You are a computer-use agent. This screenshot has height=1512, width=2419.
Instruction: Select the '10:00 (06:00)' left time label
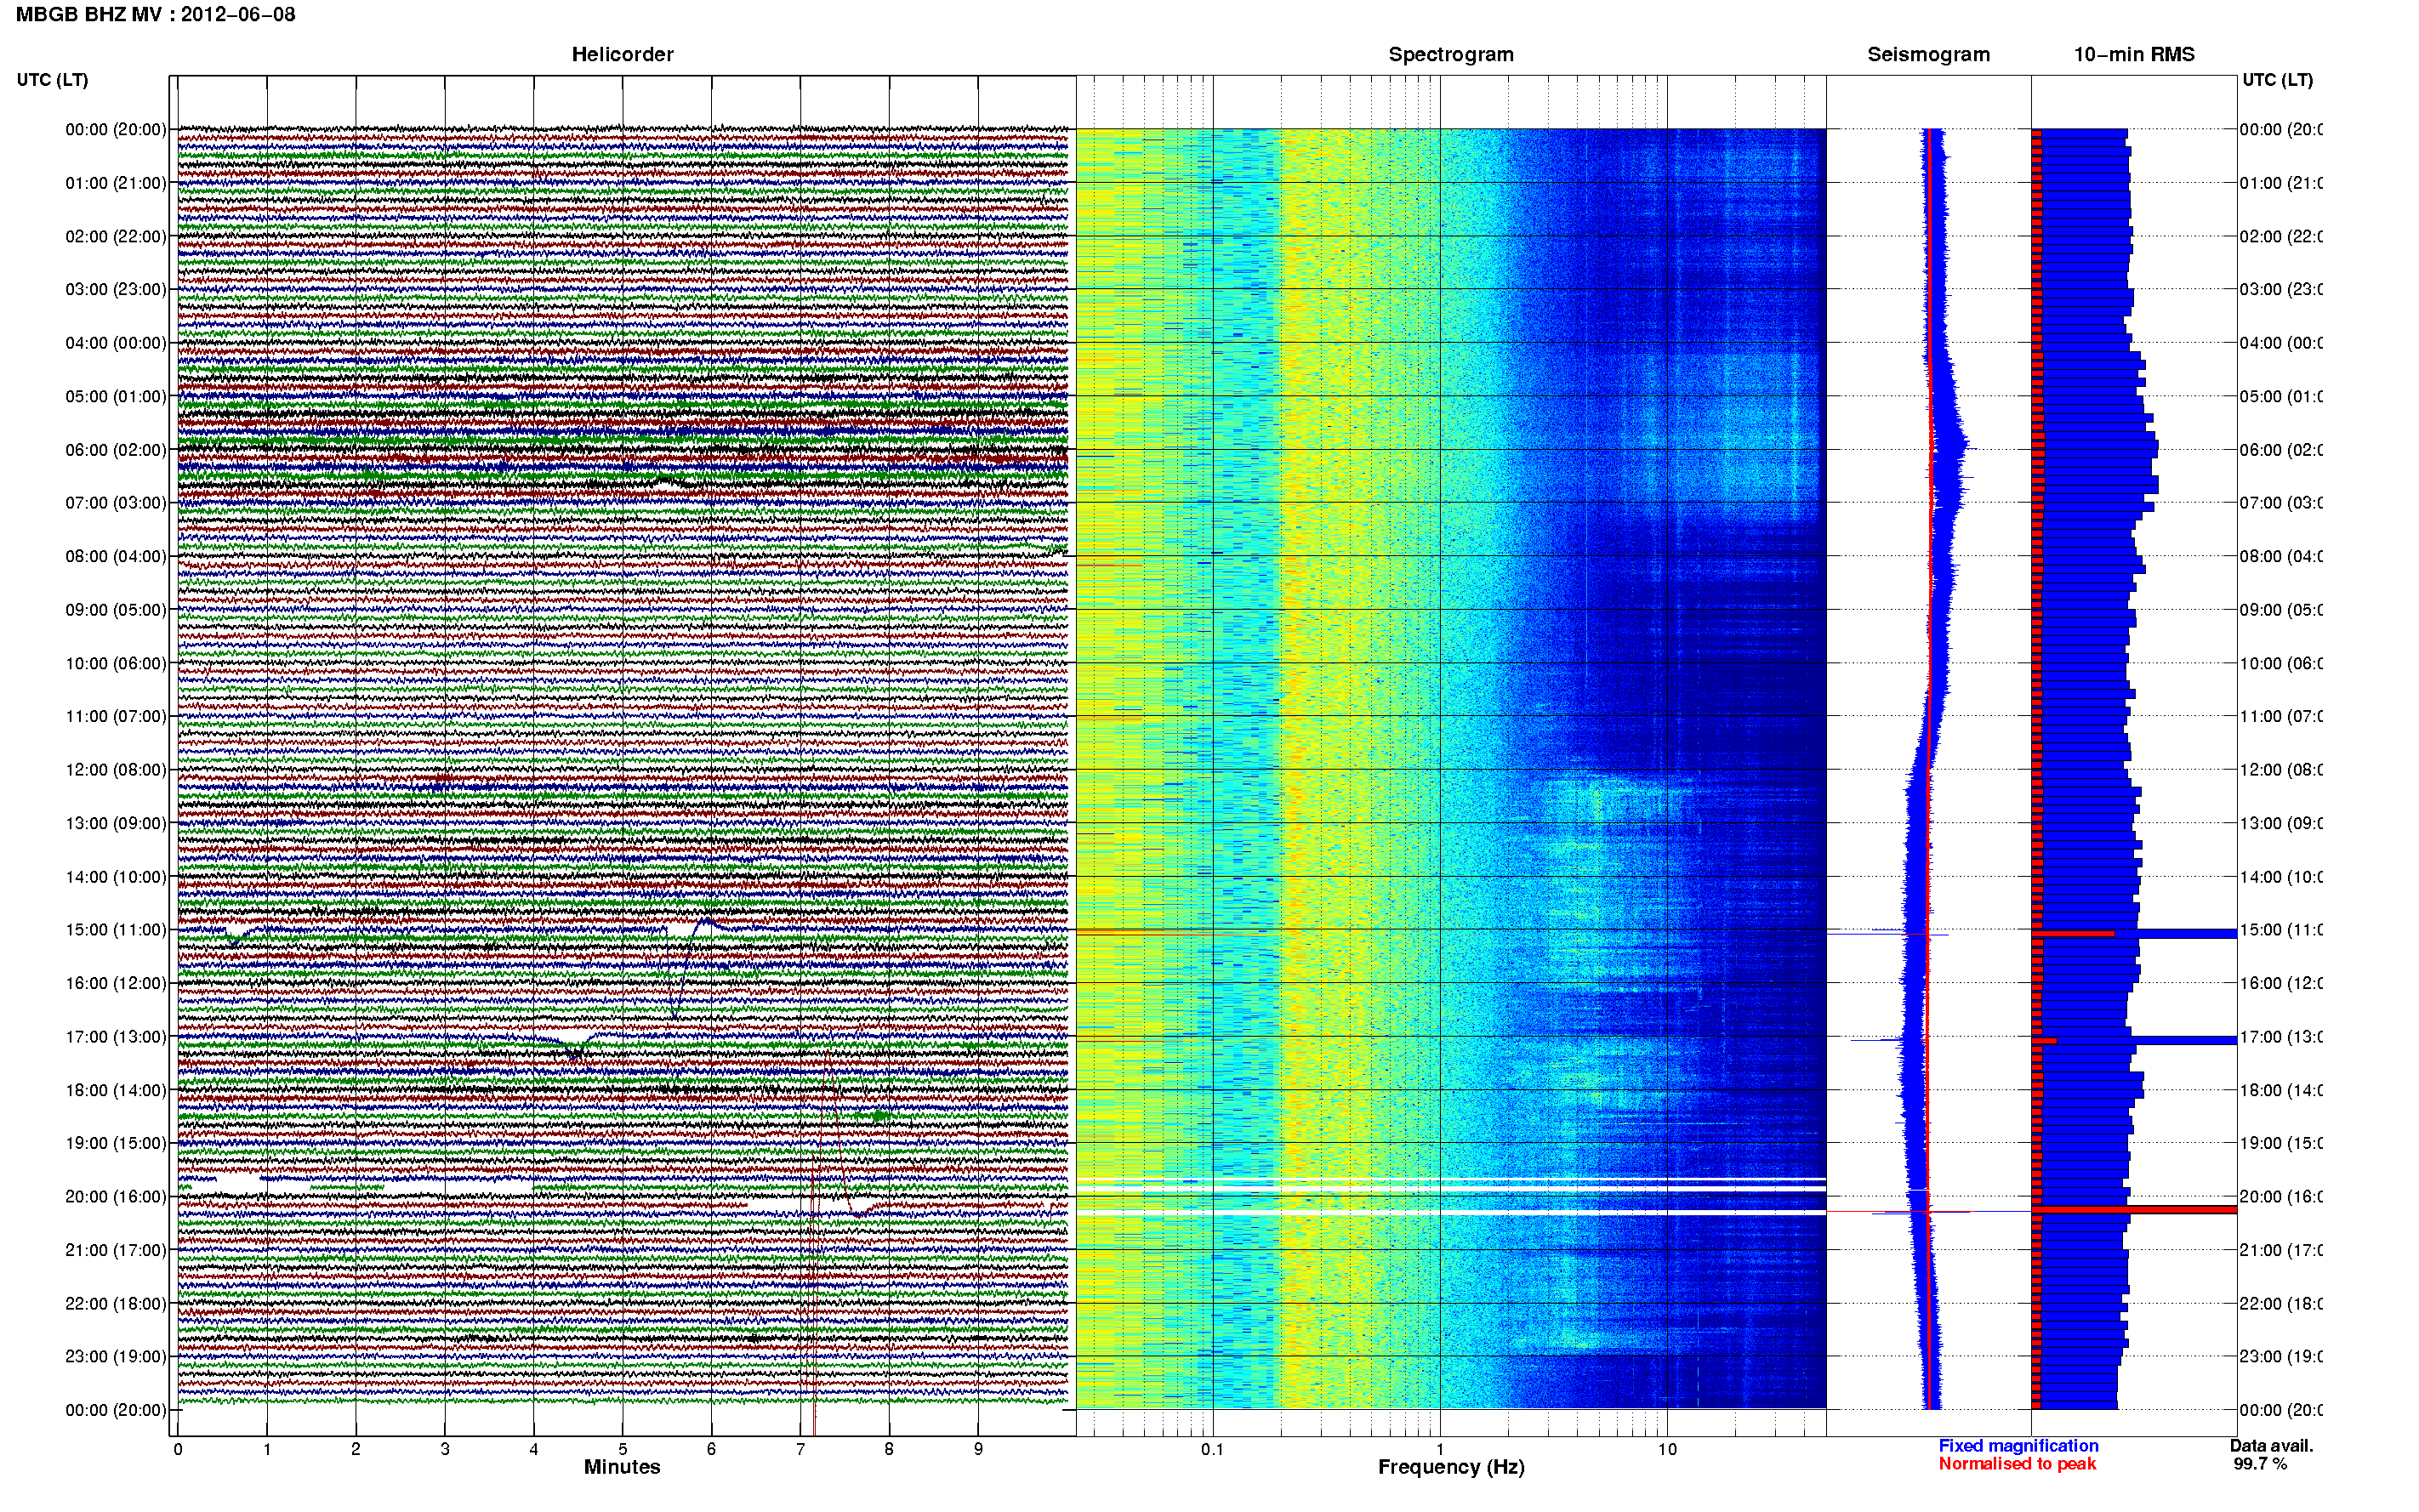[116, 663]
